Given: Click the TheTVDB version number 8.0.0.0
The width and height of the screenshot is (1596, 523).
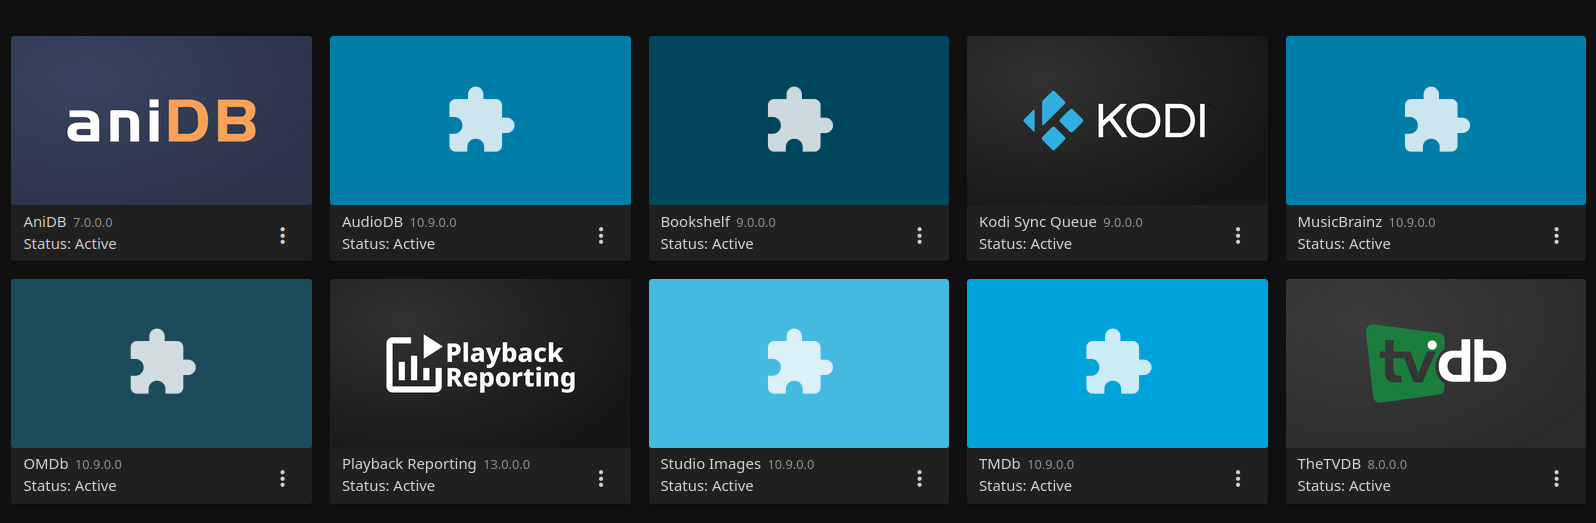Looking at the screenshot, I should pos(1387,465).
